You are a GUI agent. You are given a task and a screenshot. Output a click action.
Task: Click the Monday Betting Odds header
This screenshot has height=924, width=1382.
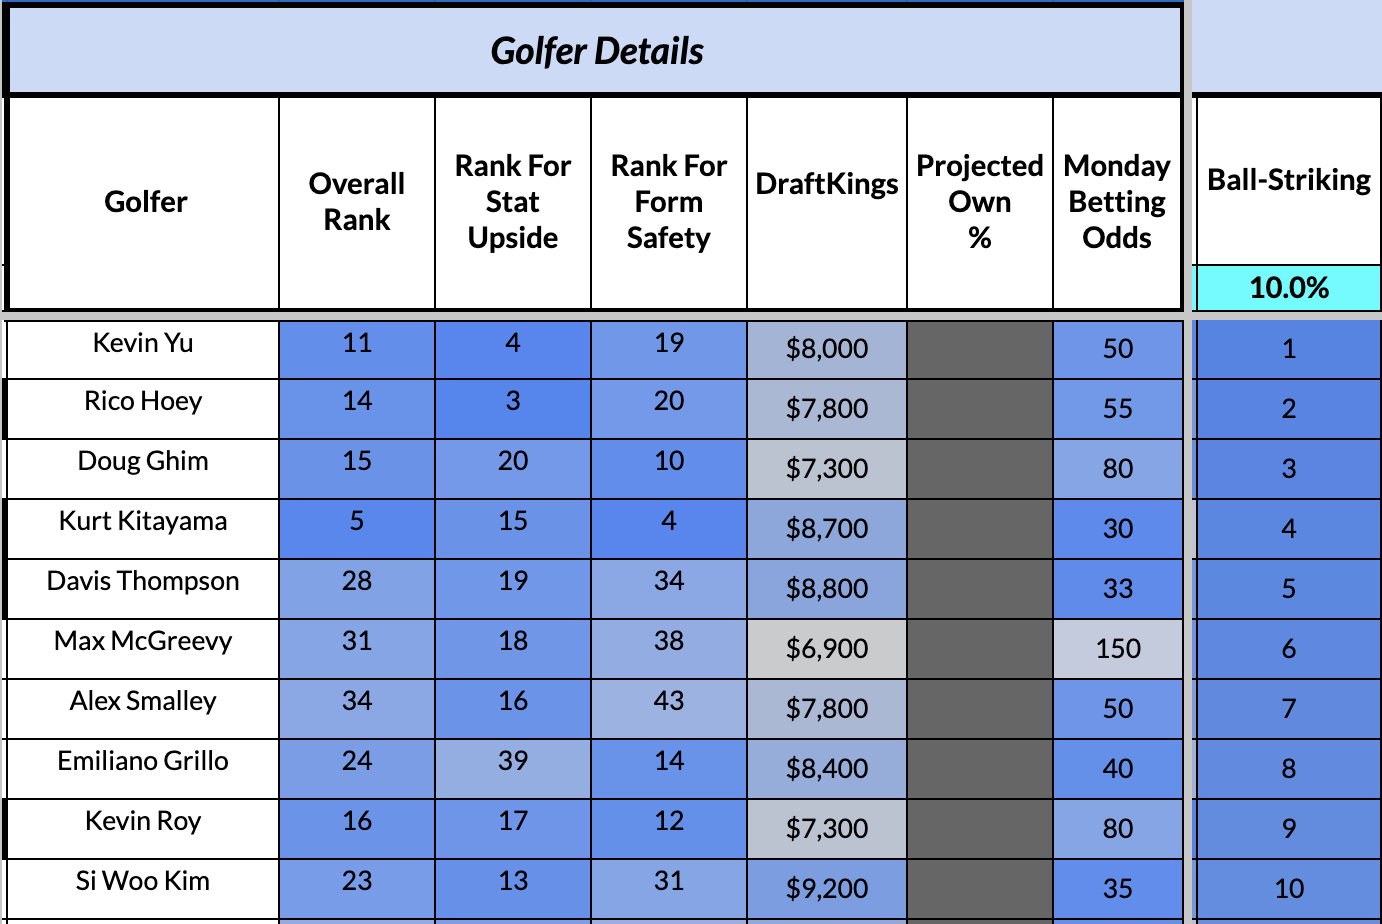click(1117, 203)
